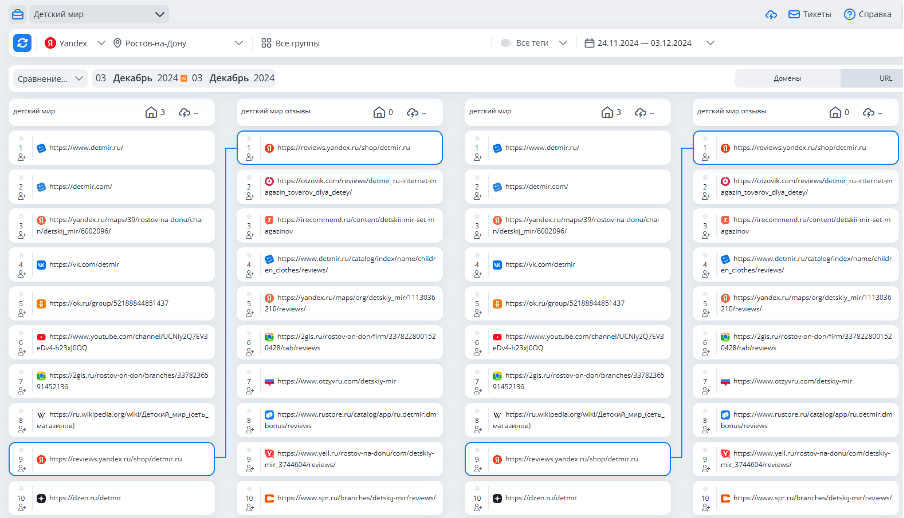This screenshot has height=518, width=904.
Task: Open the Ростов-на-Дону region dropdown
Action: coord(238,43)
